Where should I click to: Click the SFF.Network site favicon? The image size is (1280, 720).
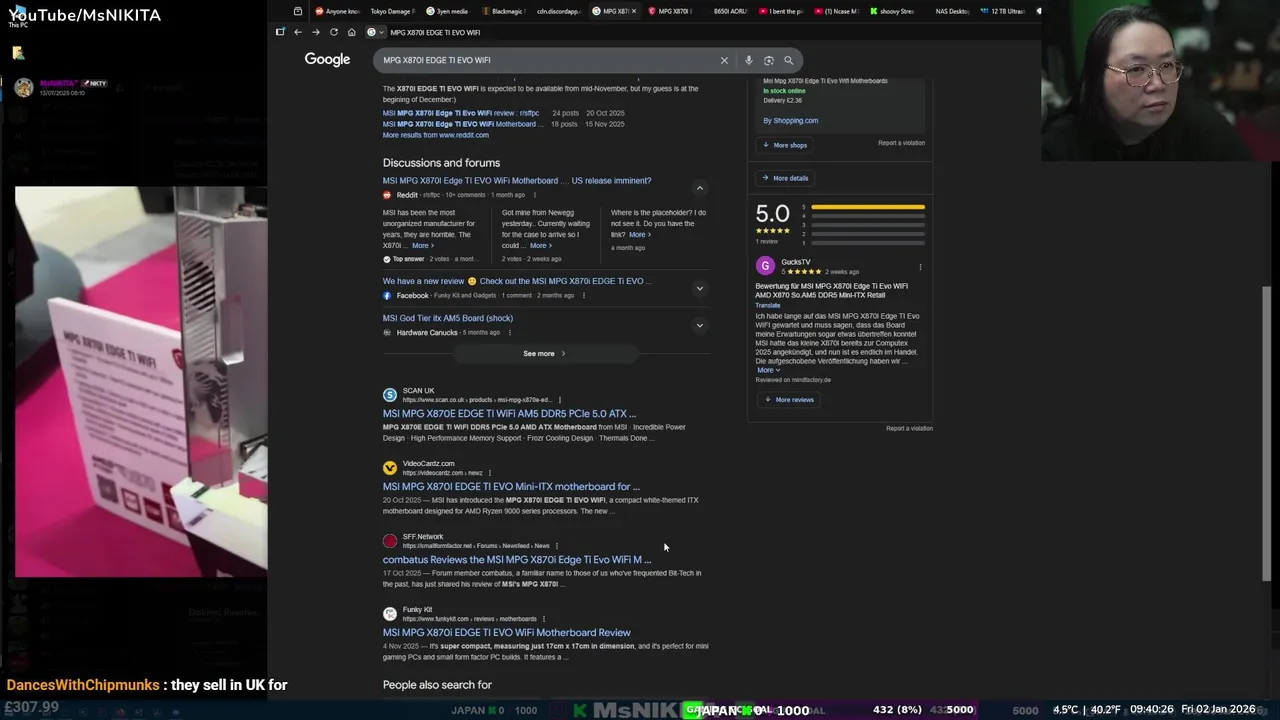pos(390,541)
